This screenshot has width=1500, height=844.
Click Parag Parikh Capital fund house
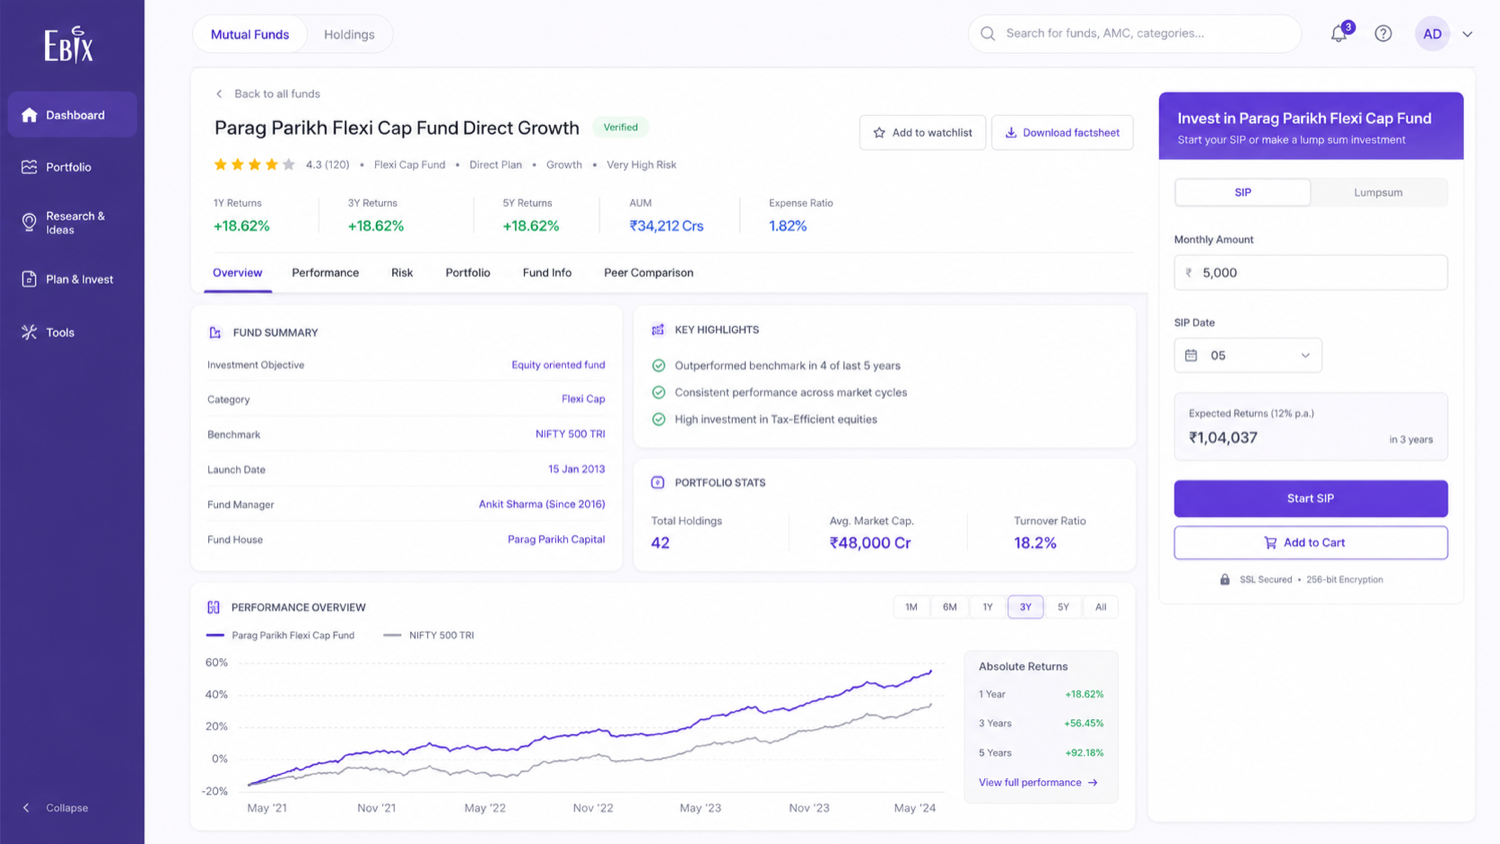pyautogui.click(x=556, y=539)
